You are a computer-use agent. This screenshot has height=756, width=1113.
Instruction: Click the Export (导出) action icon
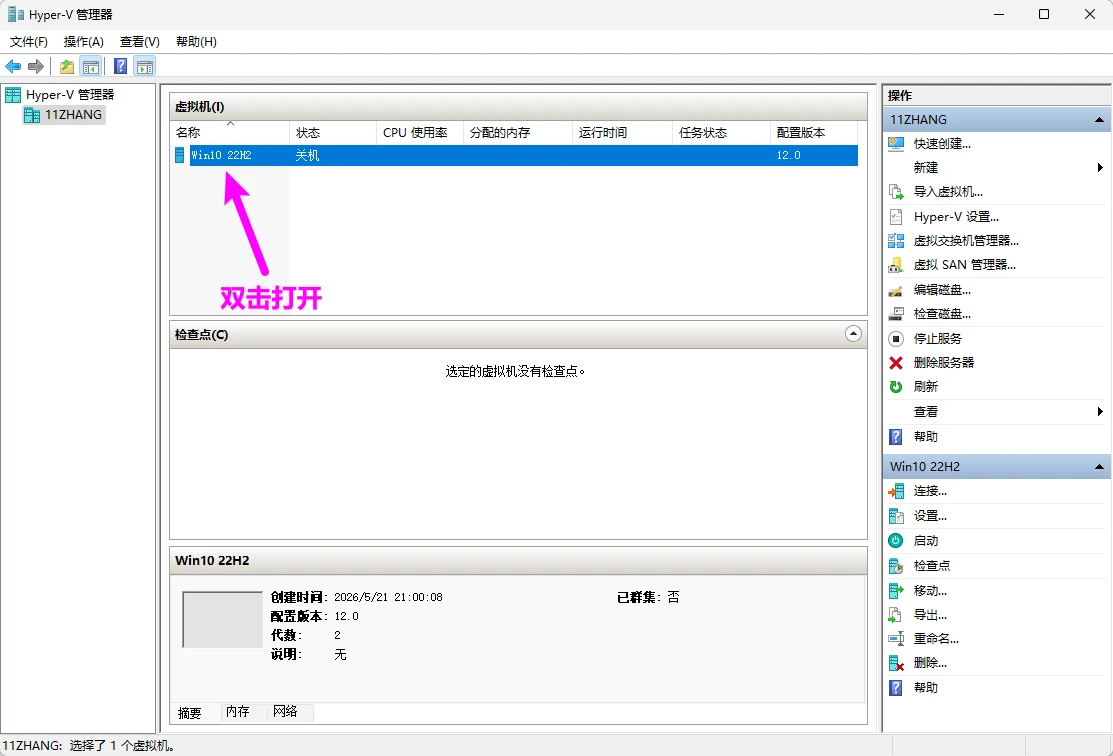(896, 615)
